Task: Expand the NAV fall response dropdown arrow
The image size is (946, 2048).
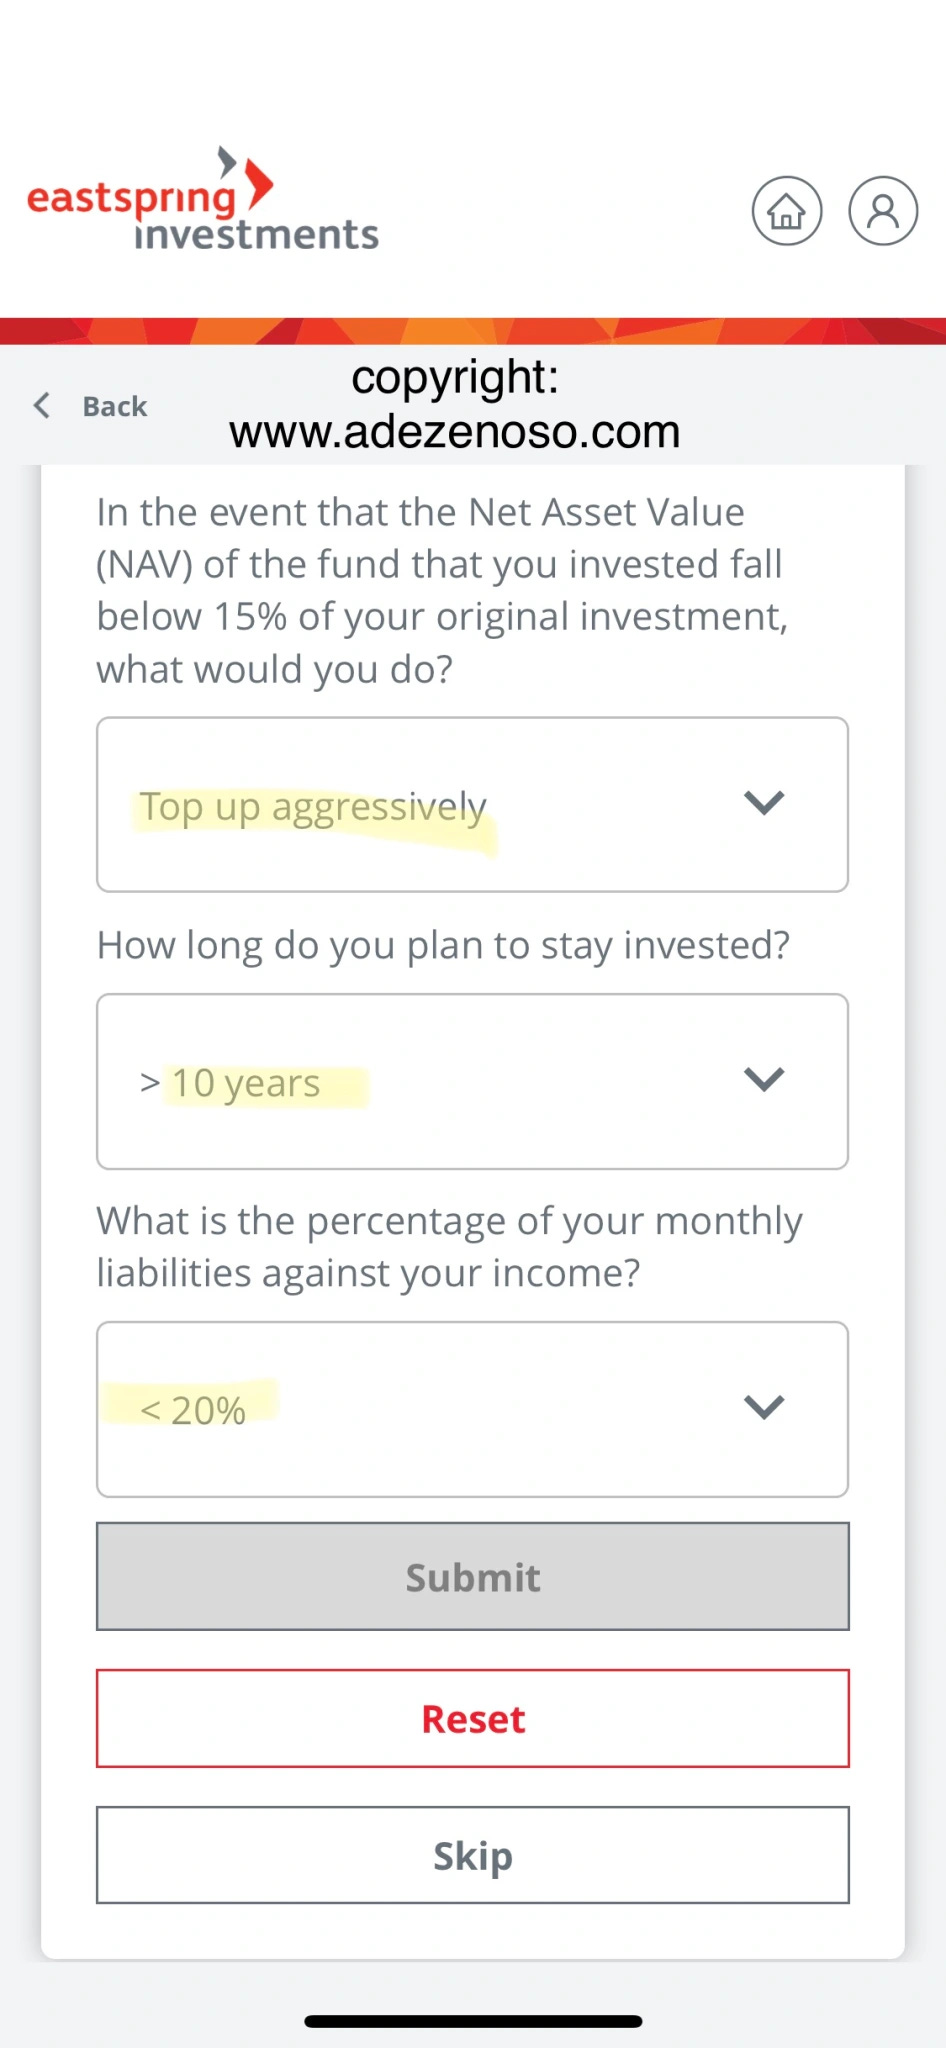Action: (x=764, y=803)
